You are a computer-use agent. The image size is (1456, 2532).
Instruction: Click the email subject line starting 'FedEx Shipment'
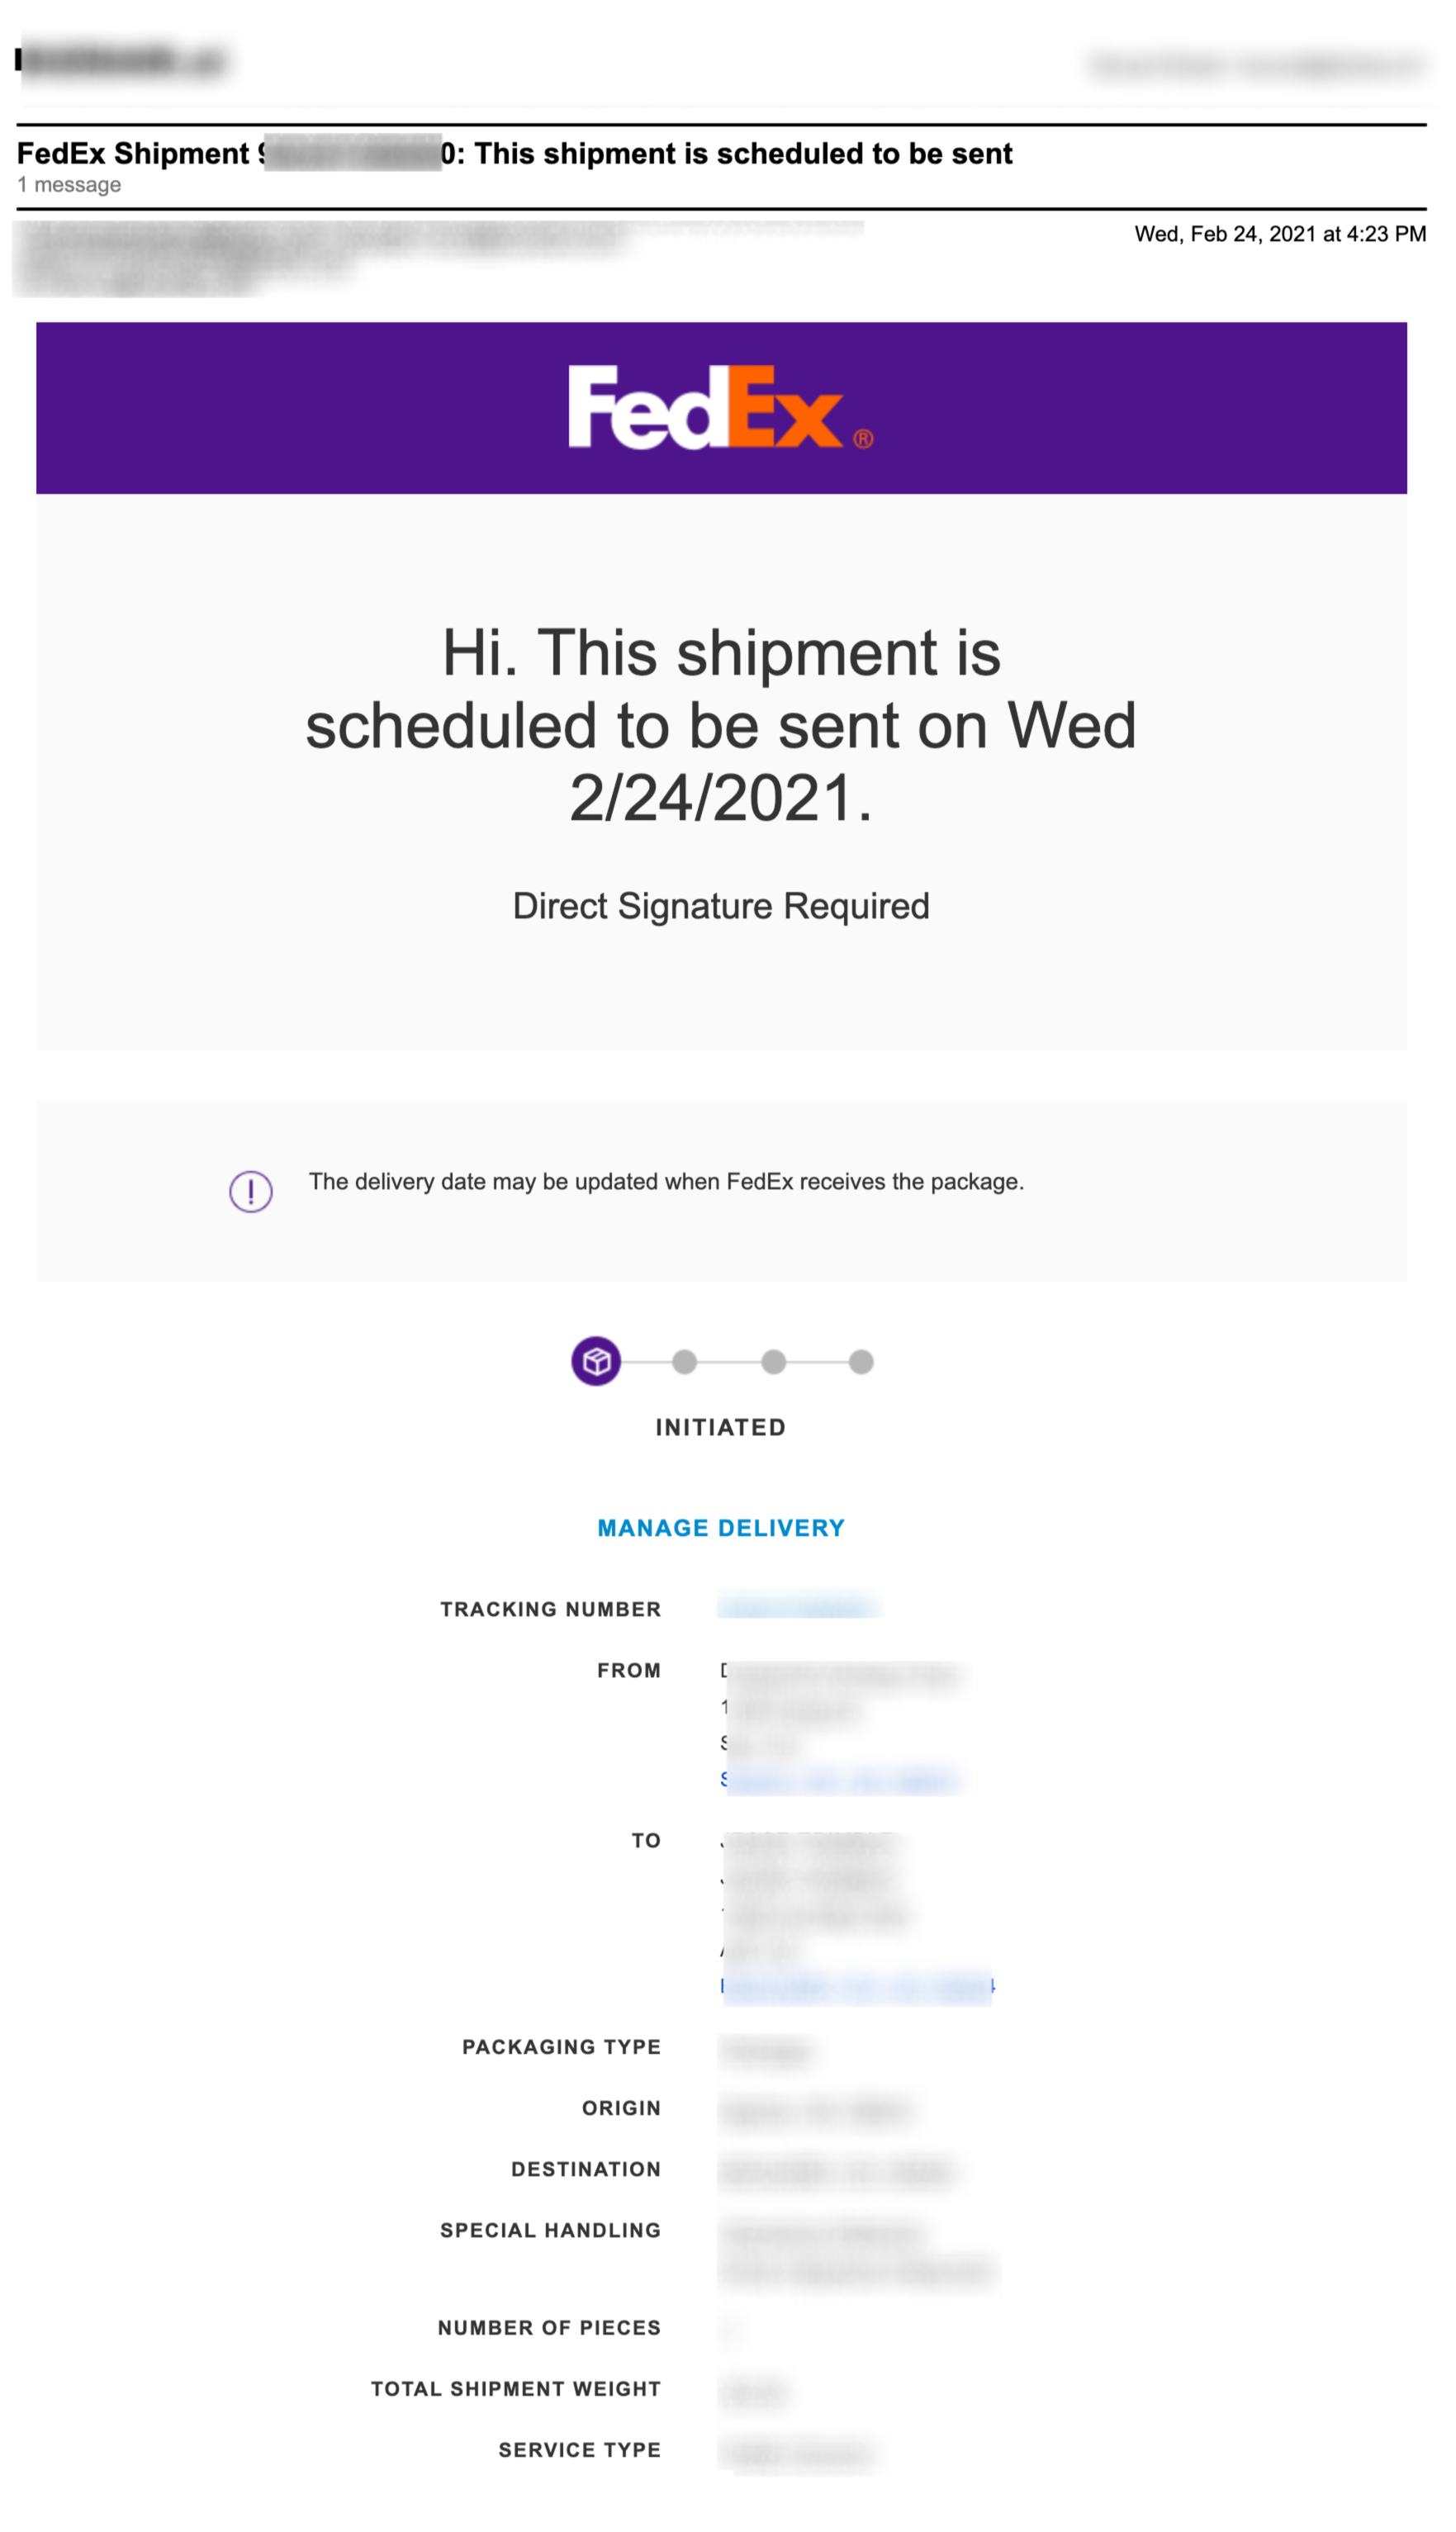tap(514, 154)
